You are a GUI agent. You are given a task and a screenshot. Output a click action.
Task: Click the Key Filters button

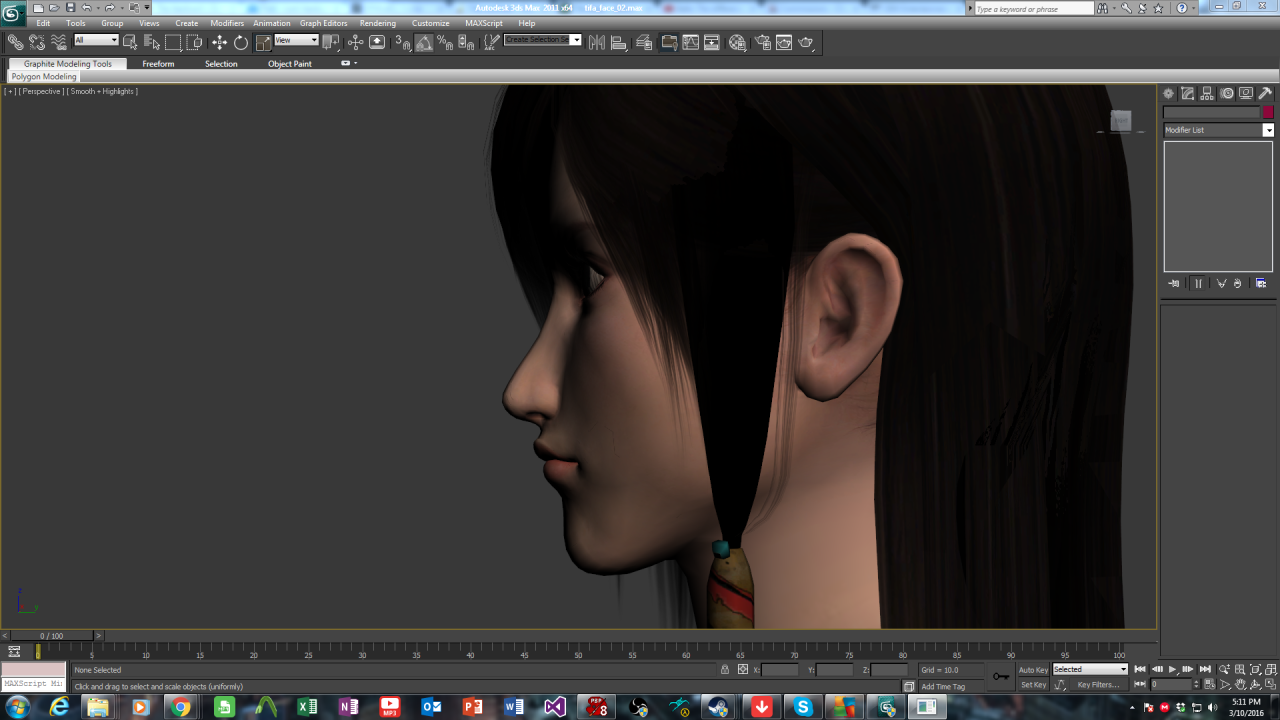click(1098, 685)
